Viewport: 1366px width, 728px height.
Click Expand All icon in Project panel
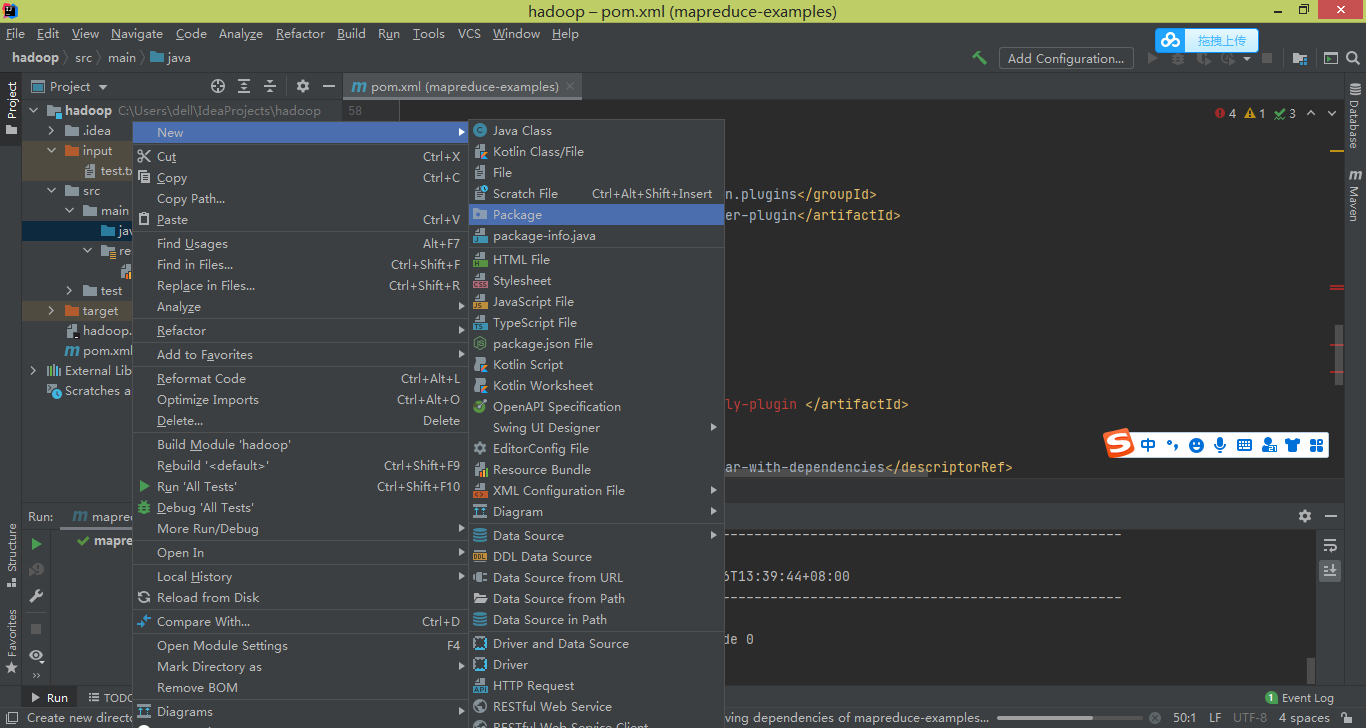(x=244, y=86)
